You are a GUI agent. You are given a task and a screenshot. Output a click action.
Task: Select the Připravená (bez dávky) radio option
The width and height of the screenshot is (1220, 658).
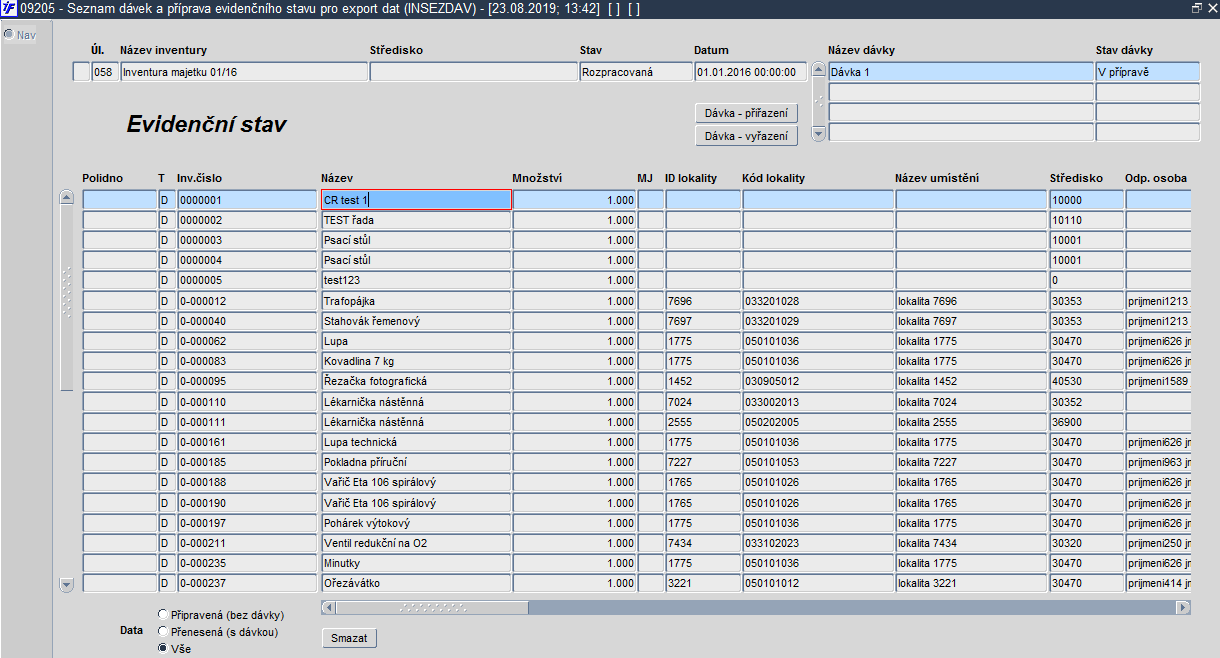[163, 614]
